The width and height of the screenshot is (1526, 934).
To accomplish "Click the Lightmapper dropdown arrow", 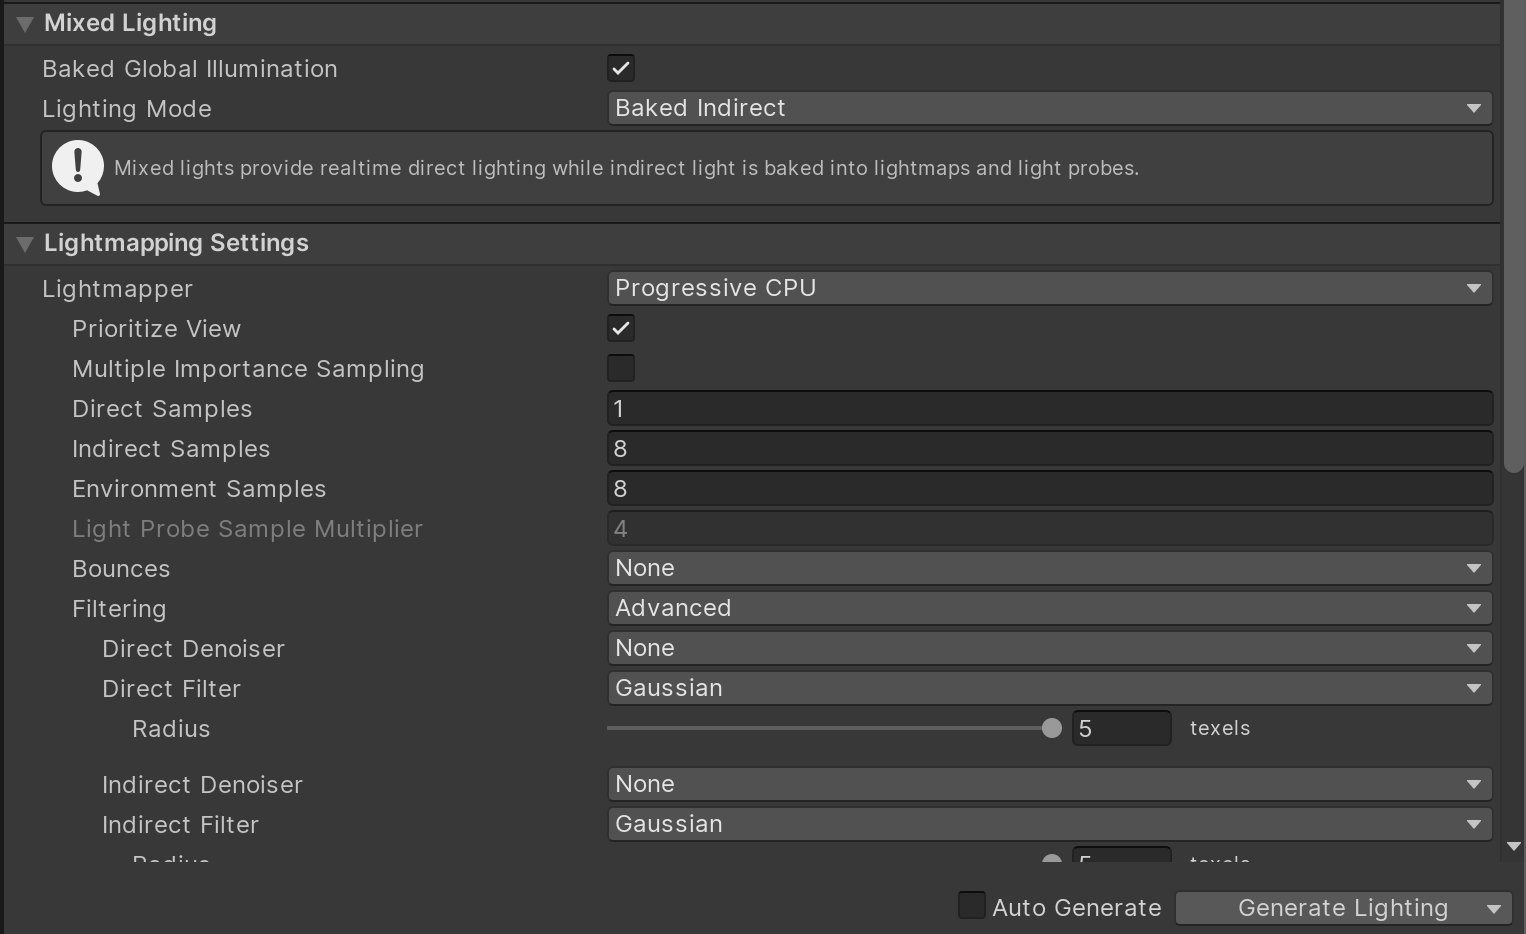I will coord(1474,288).
